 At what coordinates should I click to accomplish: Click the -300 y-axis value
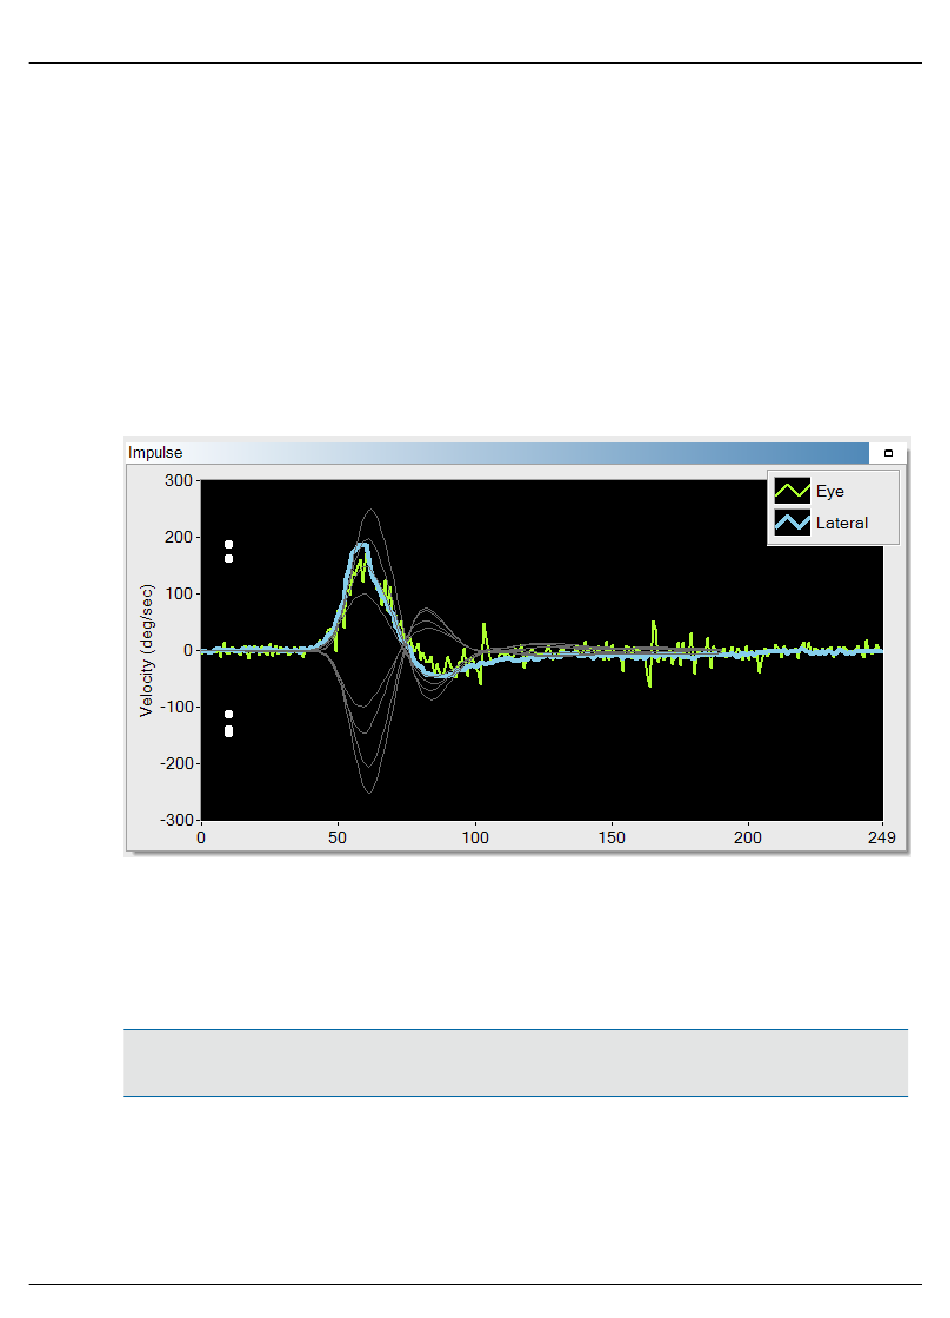click(x=176, y=819)
